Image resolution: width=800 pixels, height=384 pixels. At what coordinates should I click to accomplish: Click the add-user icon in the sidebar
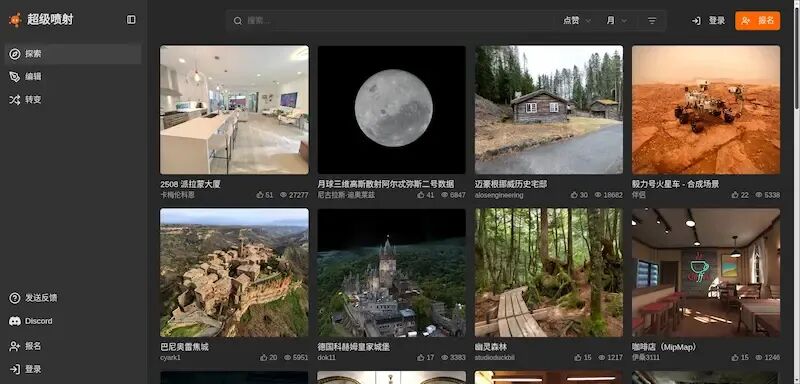pos(15,346)
